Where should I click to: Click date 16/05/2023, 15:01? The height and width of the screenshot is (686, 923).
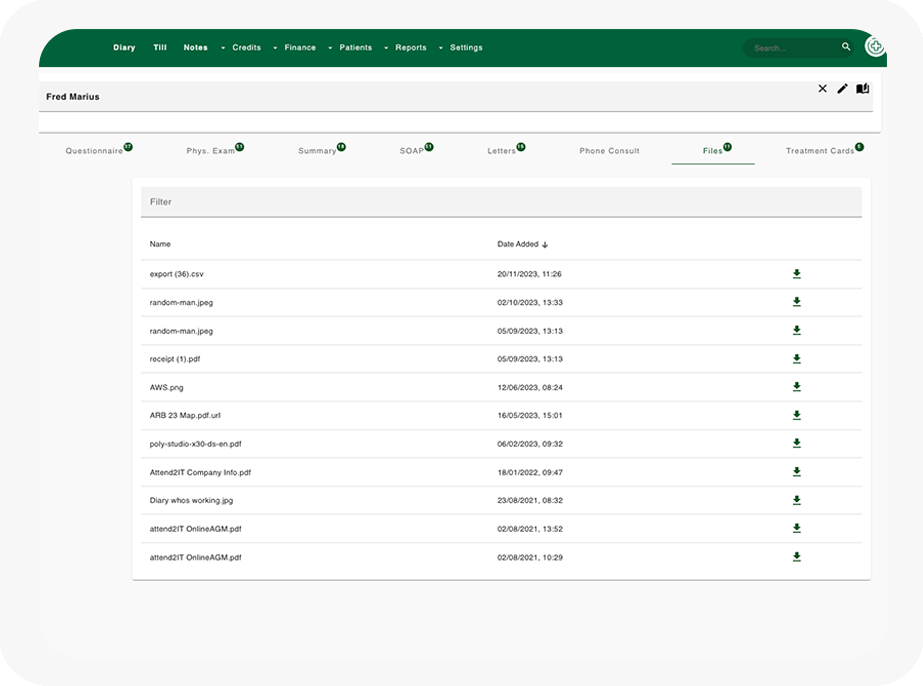point(530,415)
